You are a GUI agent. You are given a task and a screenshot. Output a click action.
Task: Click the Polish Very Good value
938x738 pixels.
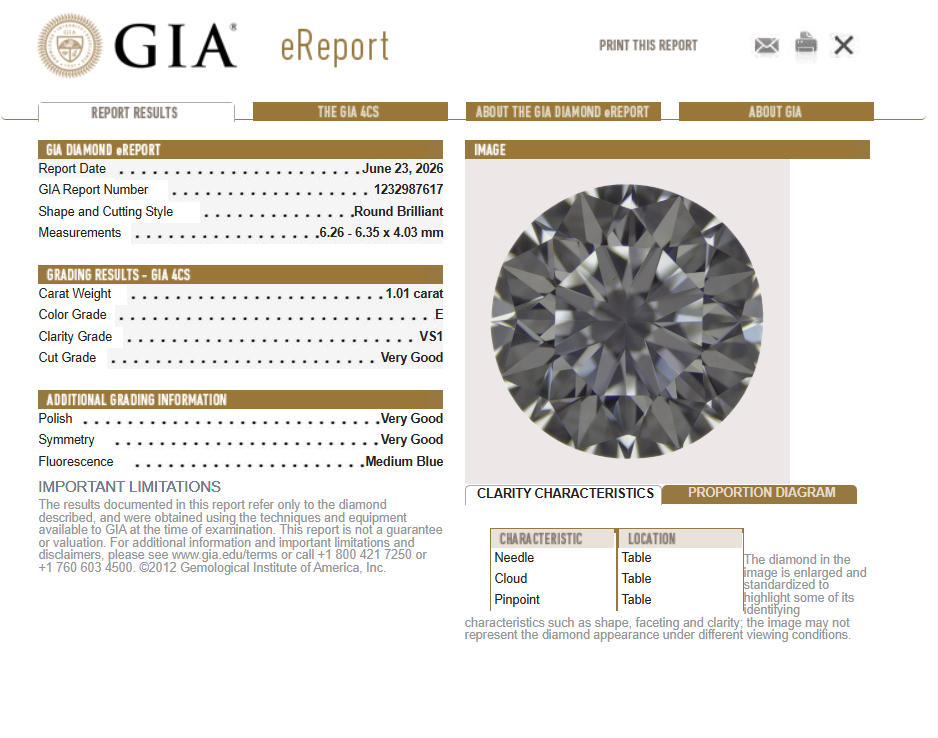pyautogui.click(x=412, y=419)
